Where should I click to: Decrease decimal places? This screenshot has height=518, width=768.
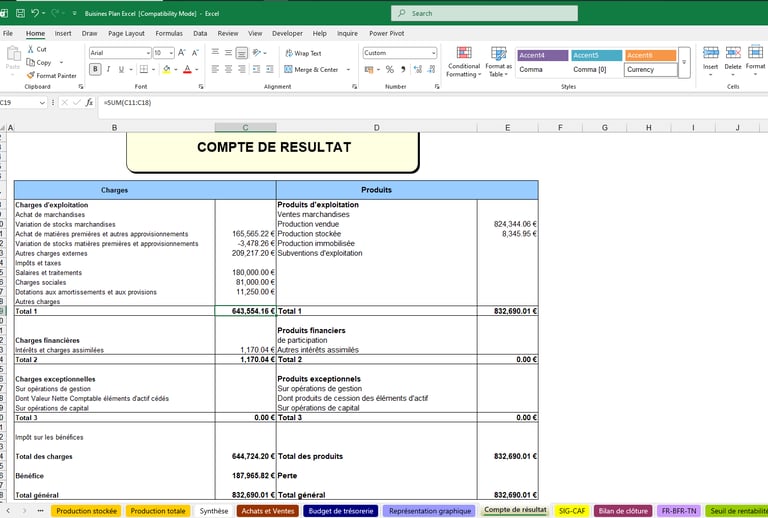click(431, 70)
